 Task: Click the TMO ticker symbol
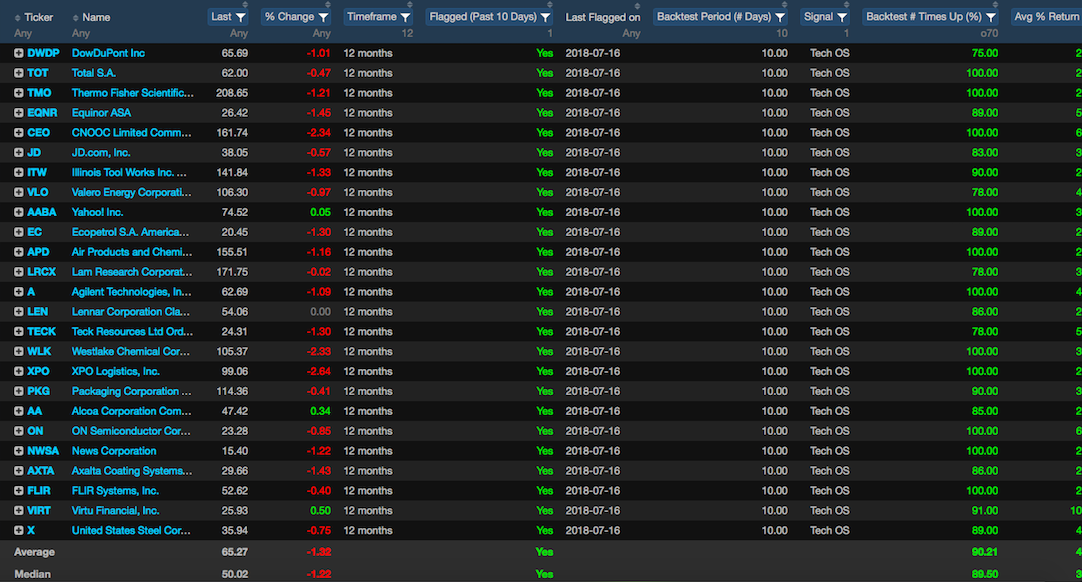pyautogui.click(x=39, y=93)
